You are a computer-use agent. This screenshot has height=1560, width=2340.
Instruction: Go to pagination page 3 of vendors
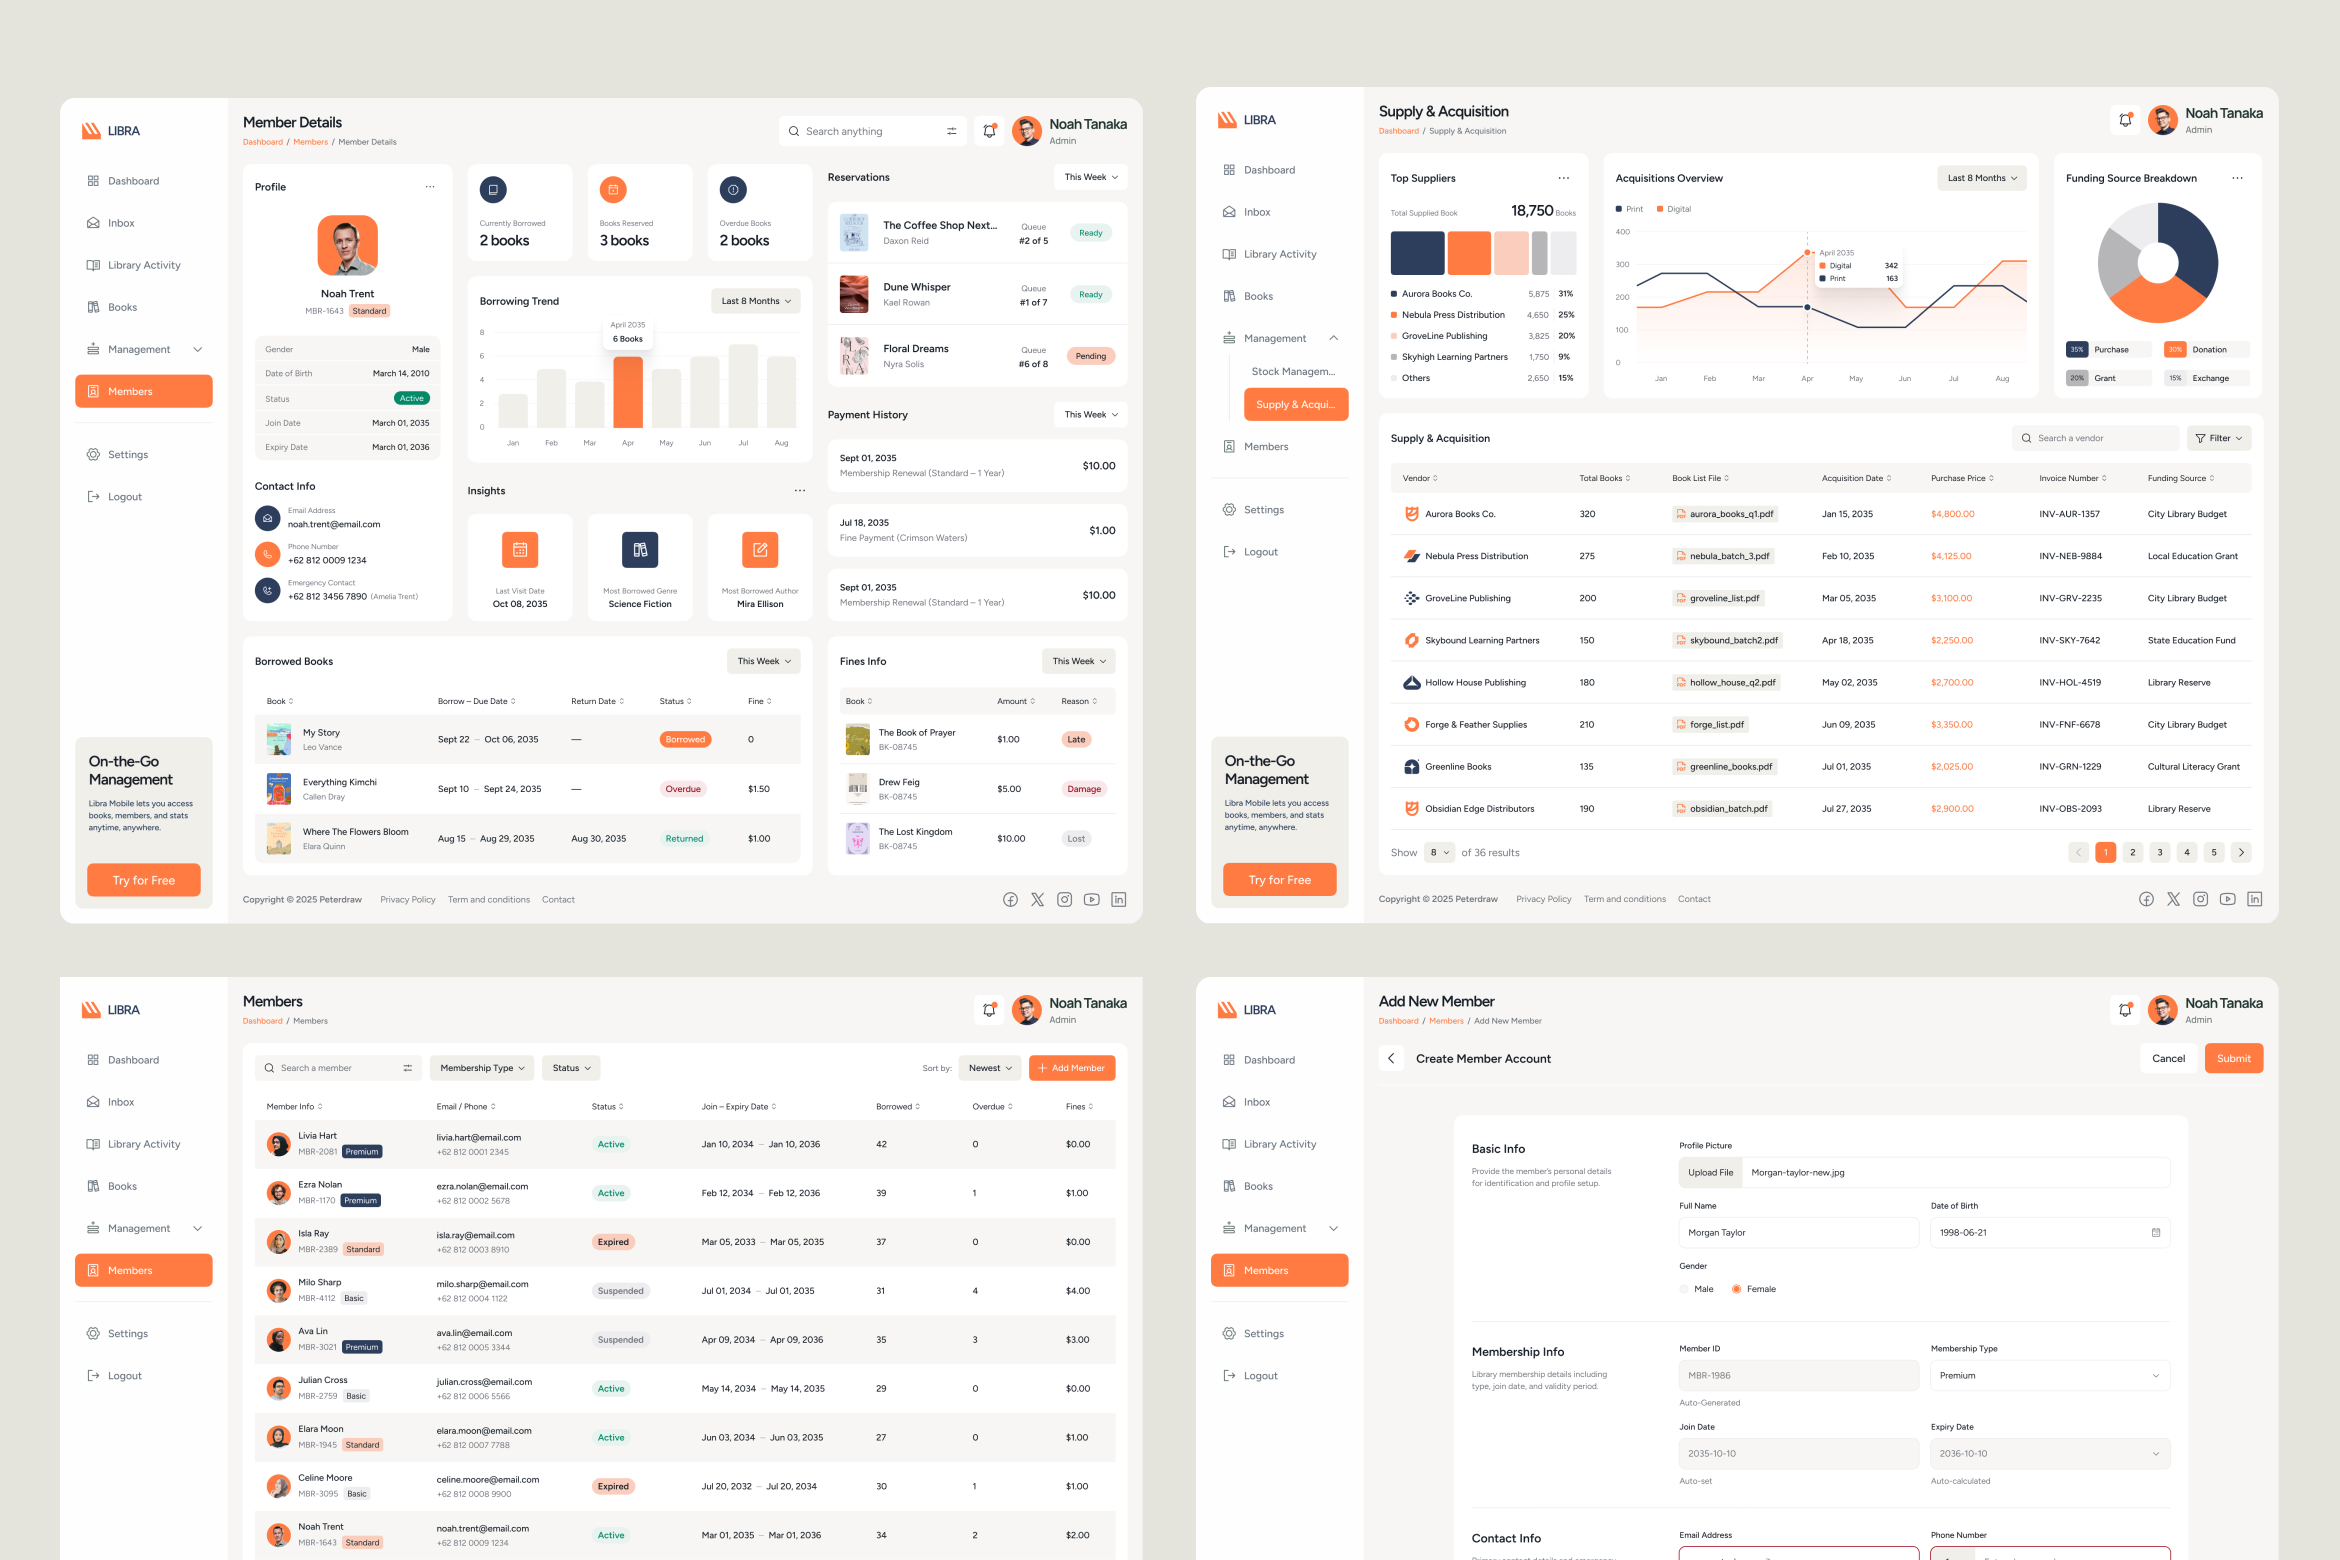[2159, 852]
